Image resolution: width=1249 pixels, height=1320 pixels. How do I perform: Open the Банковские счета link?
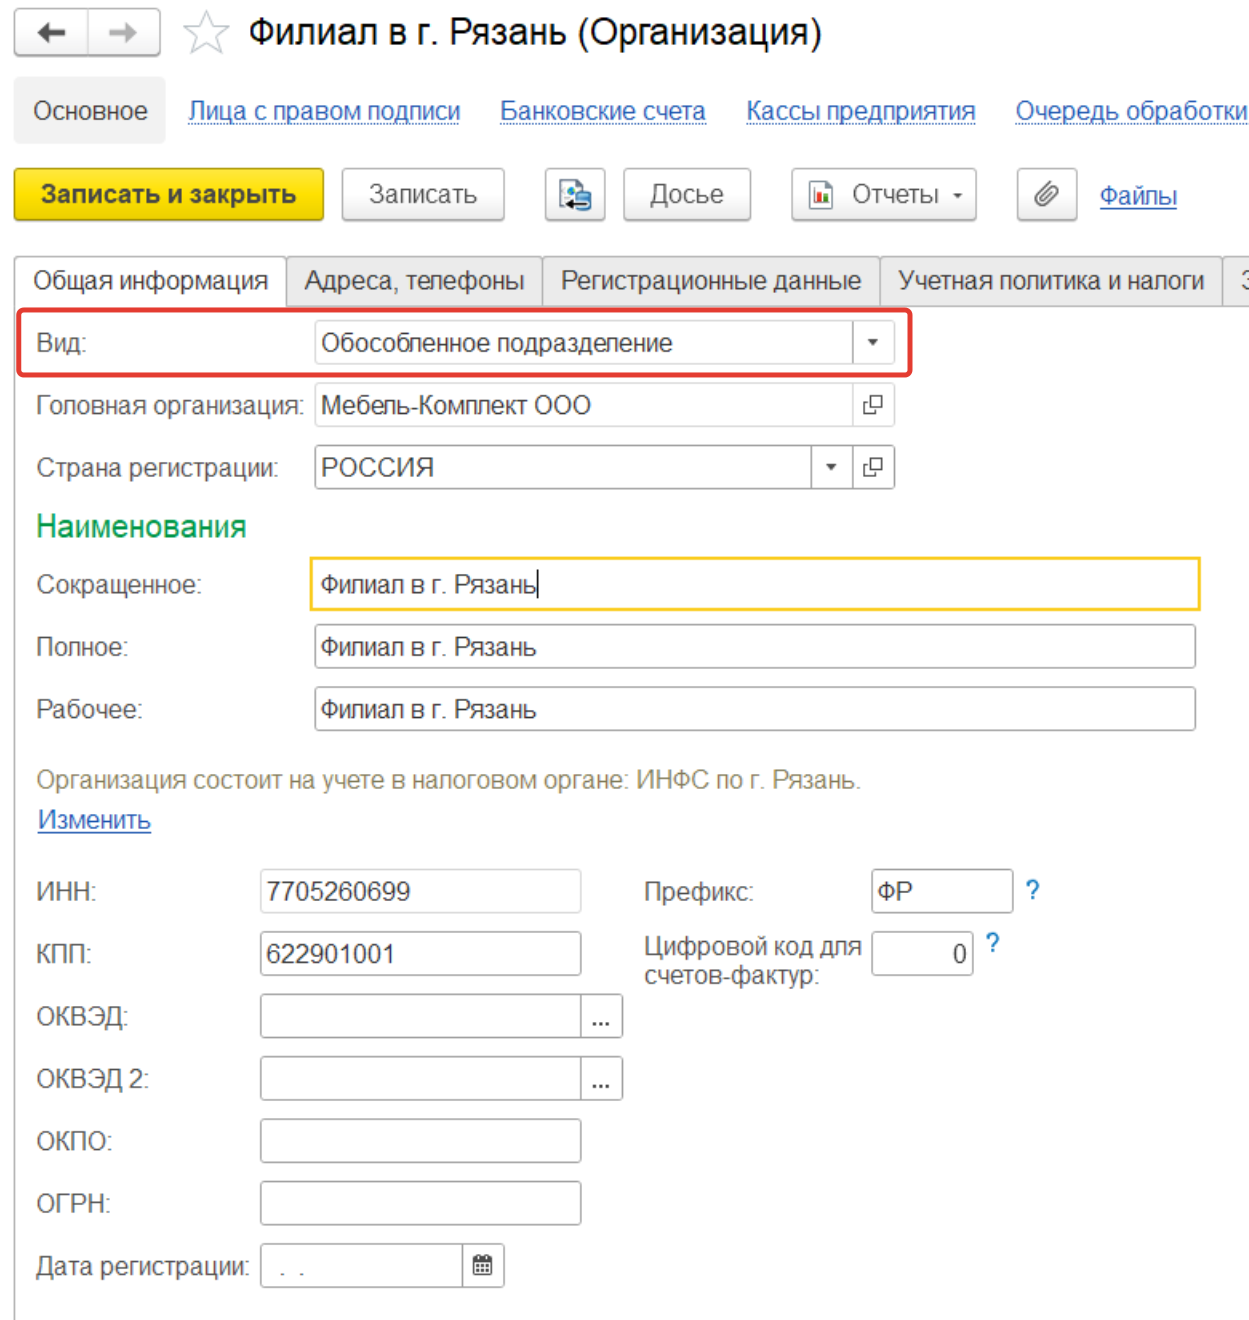point(602,111)
